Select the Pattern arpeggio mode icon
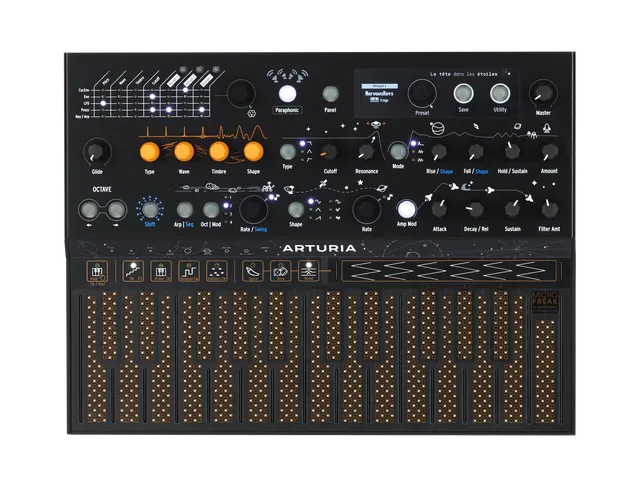The width and height of the screenshot is (640, 487). 216,271
